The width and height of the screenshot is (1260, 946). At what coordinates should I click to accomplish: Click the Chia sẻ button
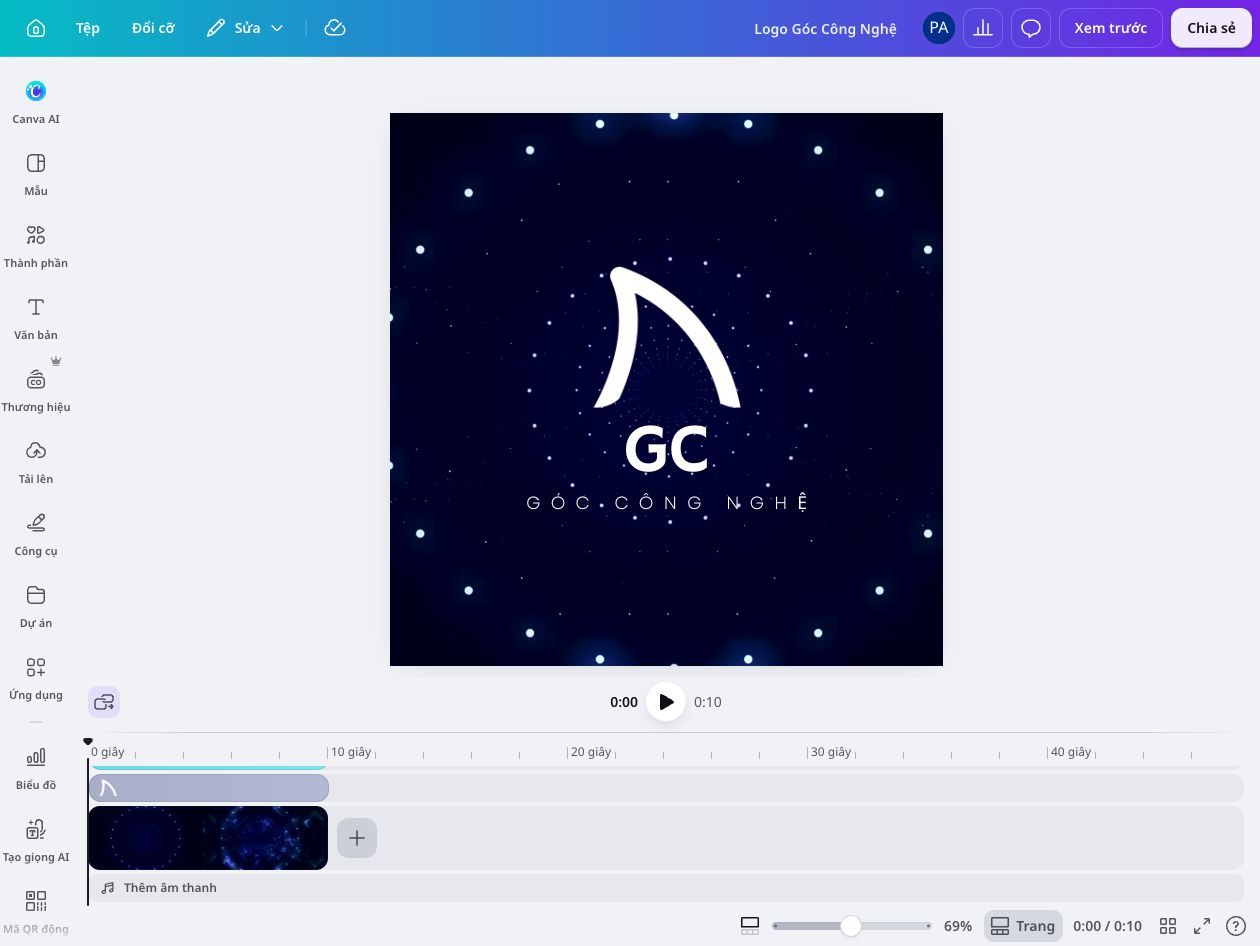click(1211, 28)
